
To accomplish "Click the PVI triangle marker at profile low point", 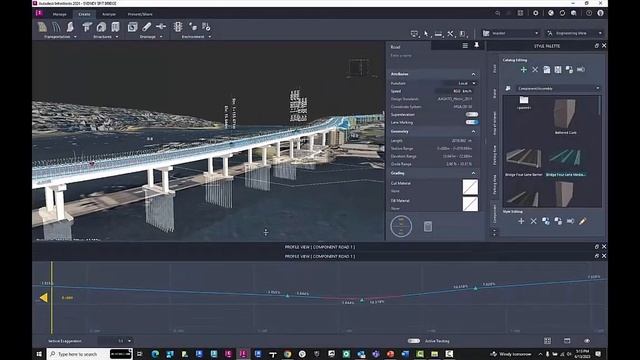I will (362, 300).
